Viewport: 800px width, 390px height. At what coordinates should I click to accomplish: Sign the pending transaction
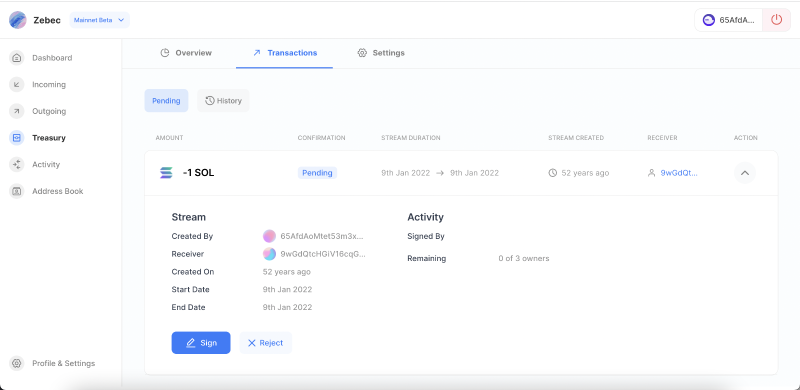[x=201, y=343]
